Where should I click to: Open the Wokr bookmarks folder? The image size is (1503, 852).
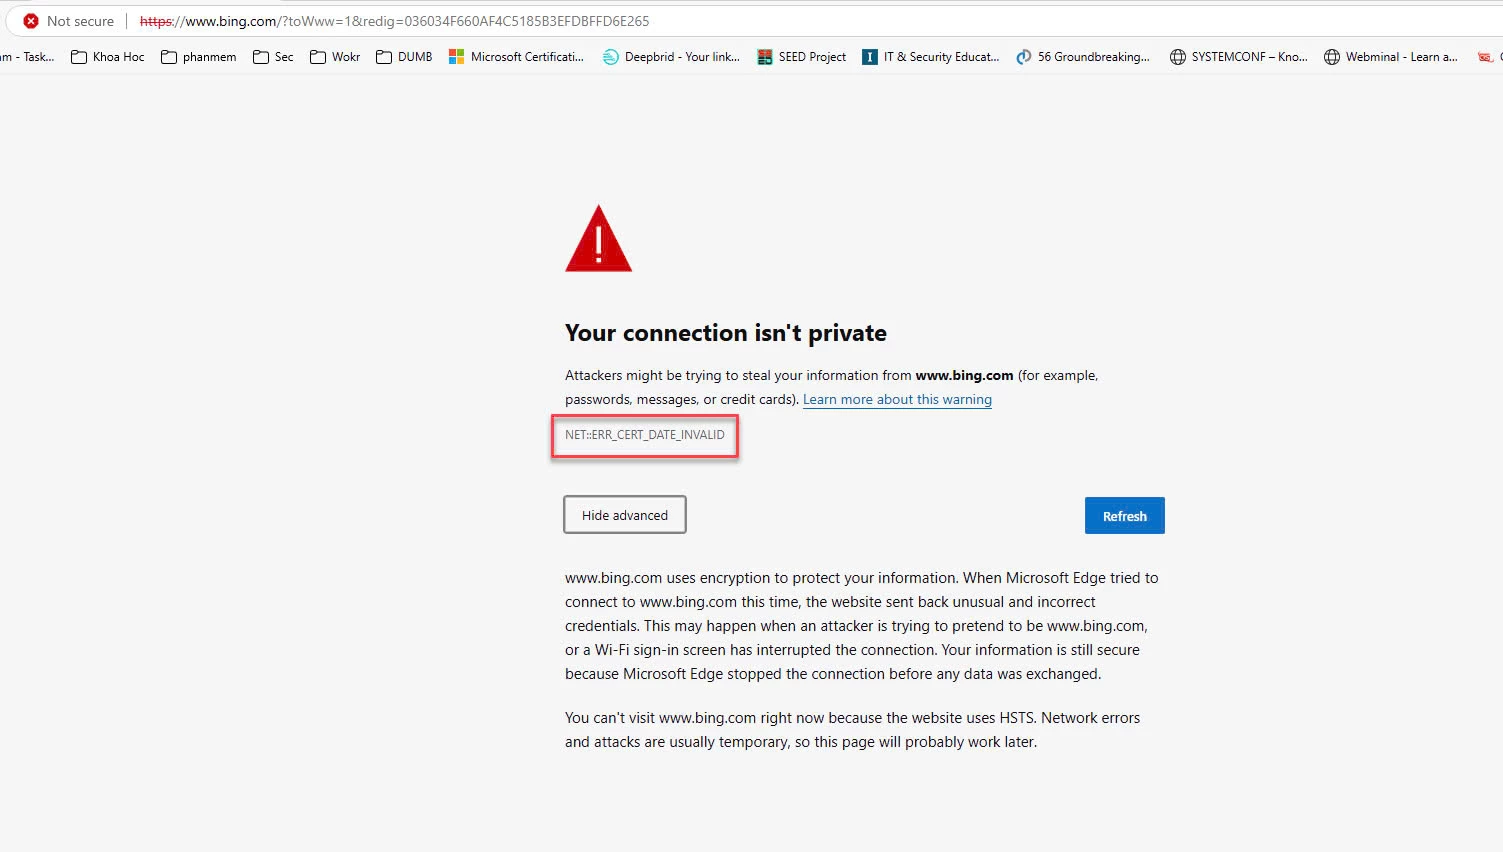(335, 57)
